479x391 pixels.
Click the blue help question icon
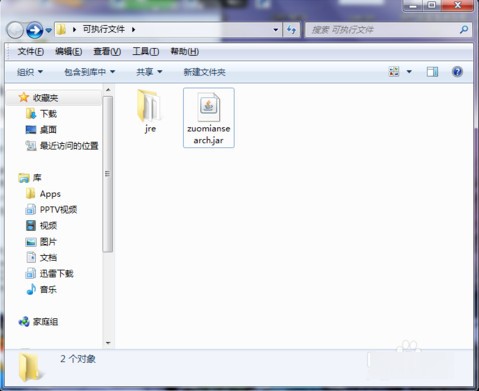(x=457, y=72)
